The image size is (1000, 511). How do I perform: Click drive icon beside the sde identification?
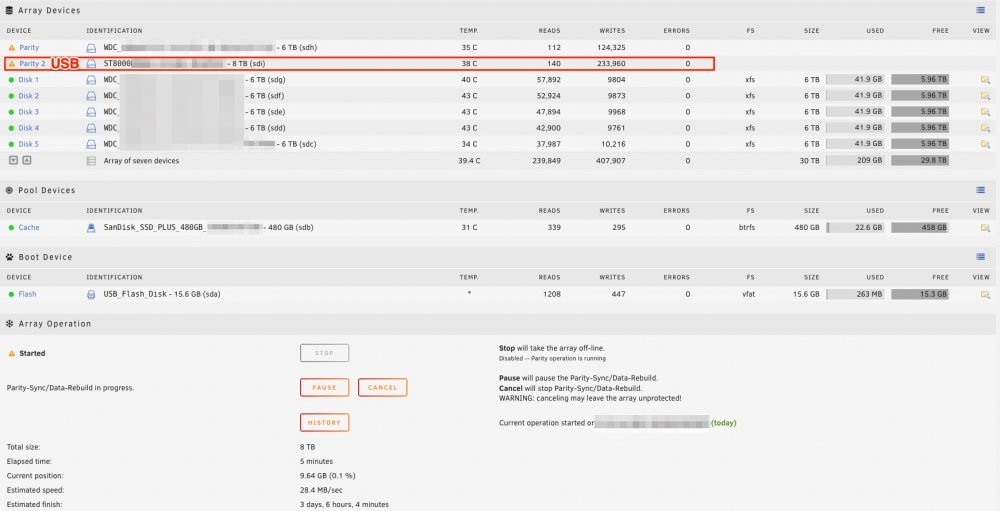point(91,112)
